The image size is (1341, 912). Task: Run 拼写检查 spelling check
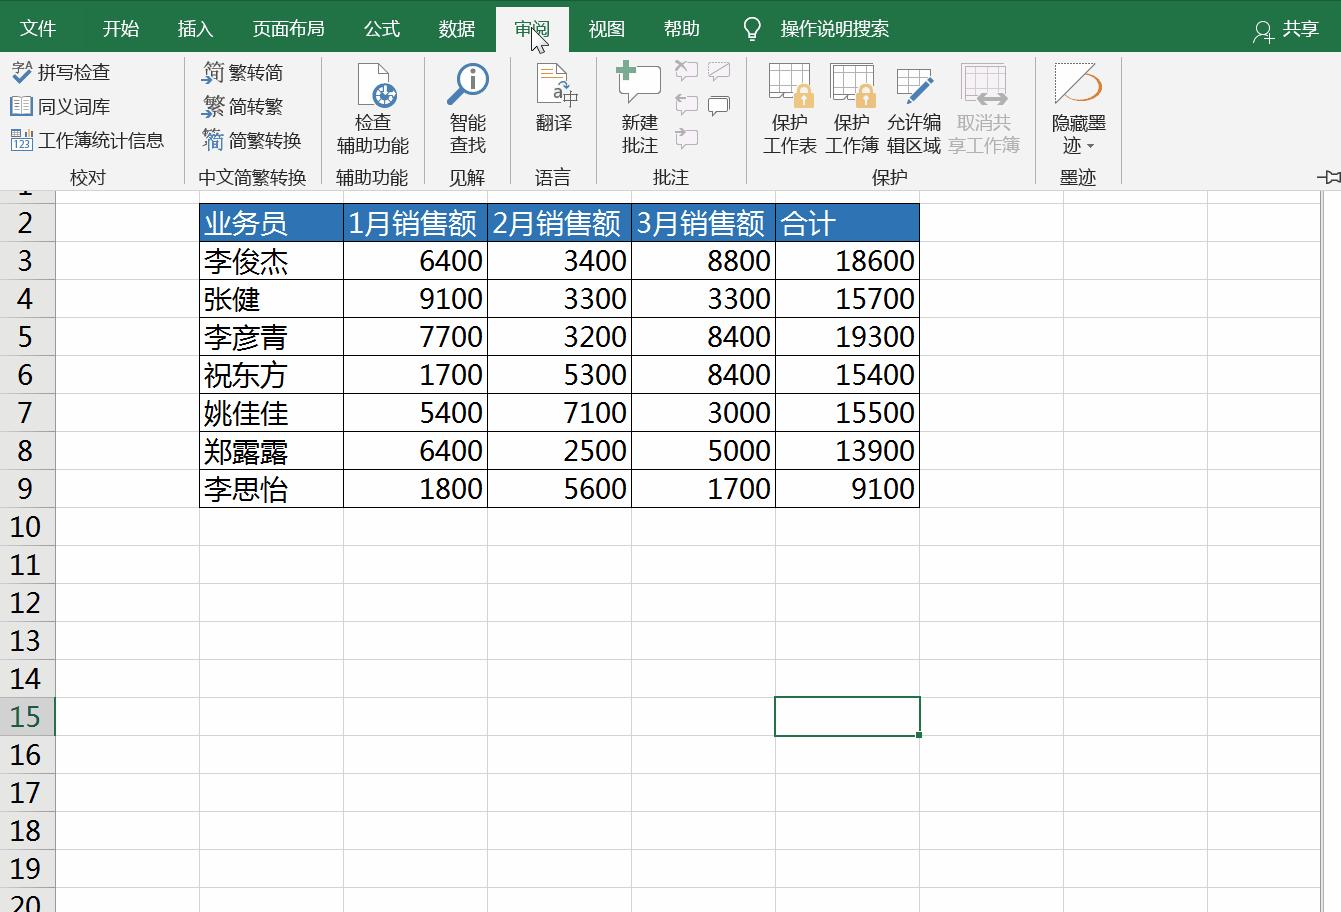(63, 72)
